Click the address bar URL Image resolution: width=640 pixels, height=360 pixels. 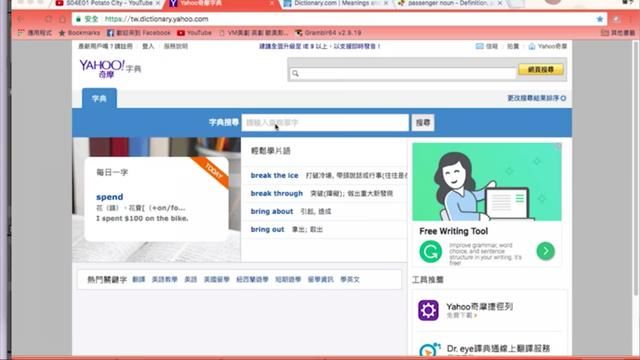156,19
